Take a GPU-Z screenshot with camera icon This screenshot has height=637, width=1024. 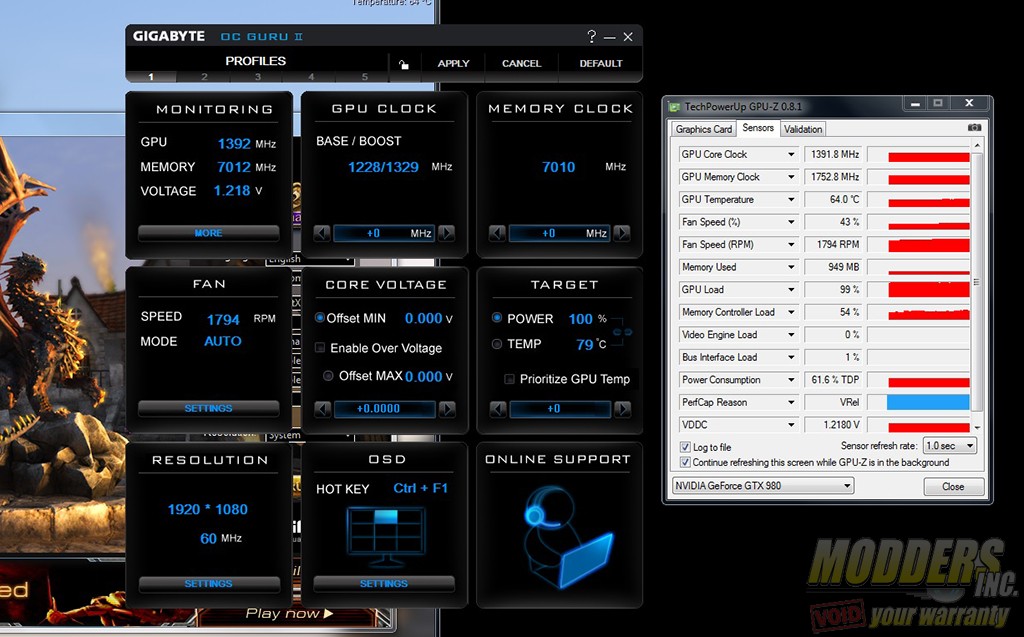974,128
